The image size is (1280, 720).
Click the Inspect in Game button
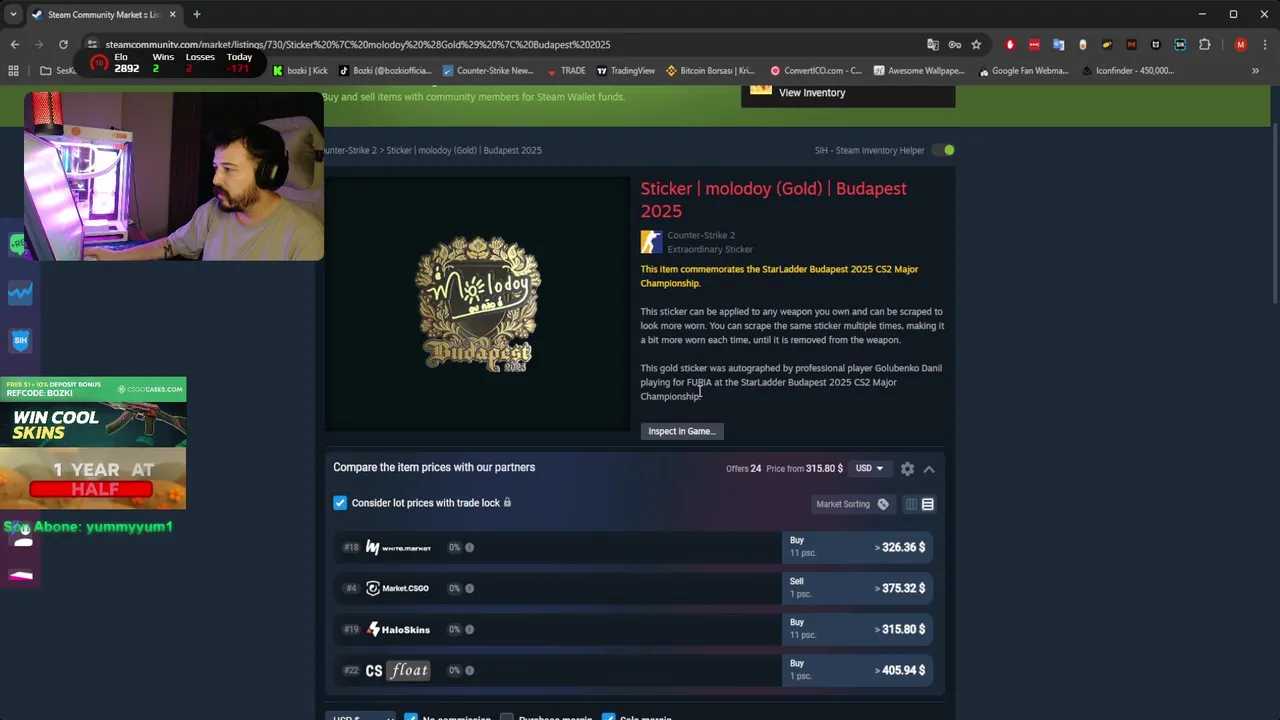click(x=682, y=431)
